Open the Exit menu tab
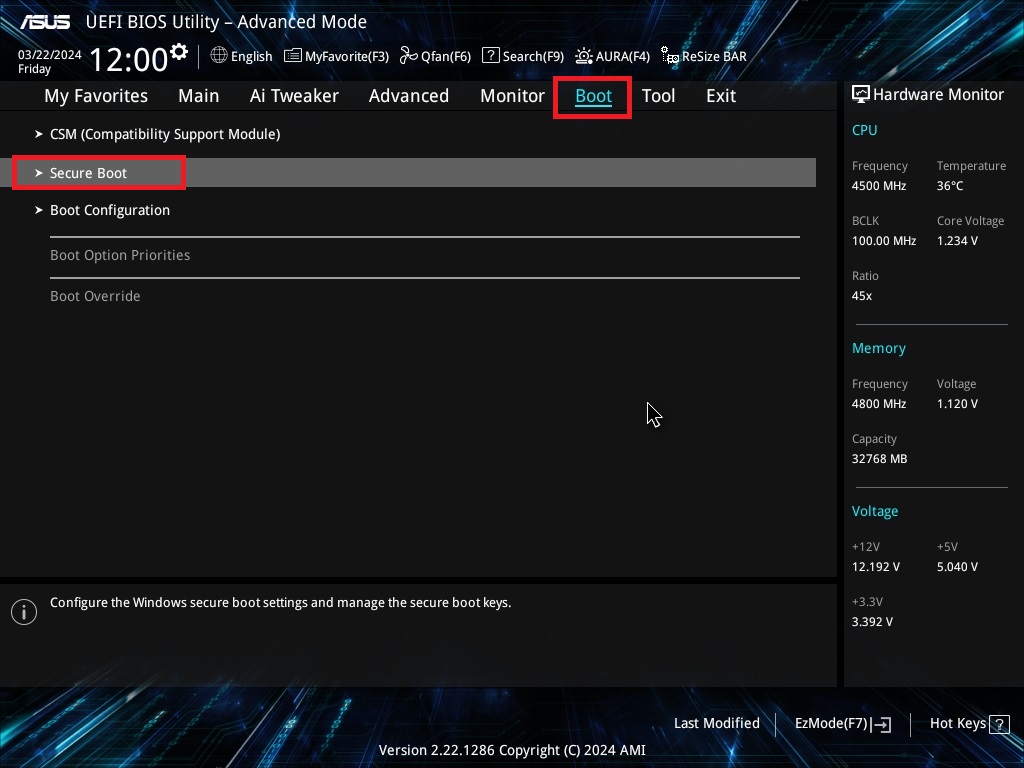 tap(720, 95)
